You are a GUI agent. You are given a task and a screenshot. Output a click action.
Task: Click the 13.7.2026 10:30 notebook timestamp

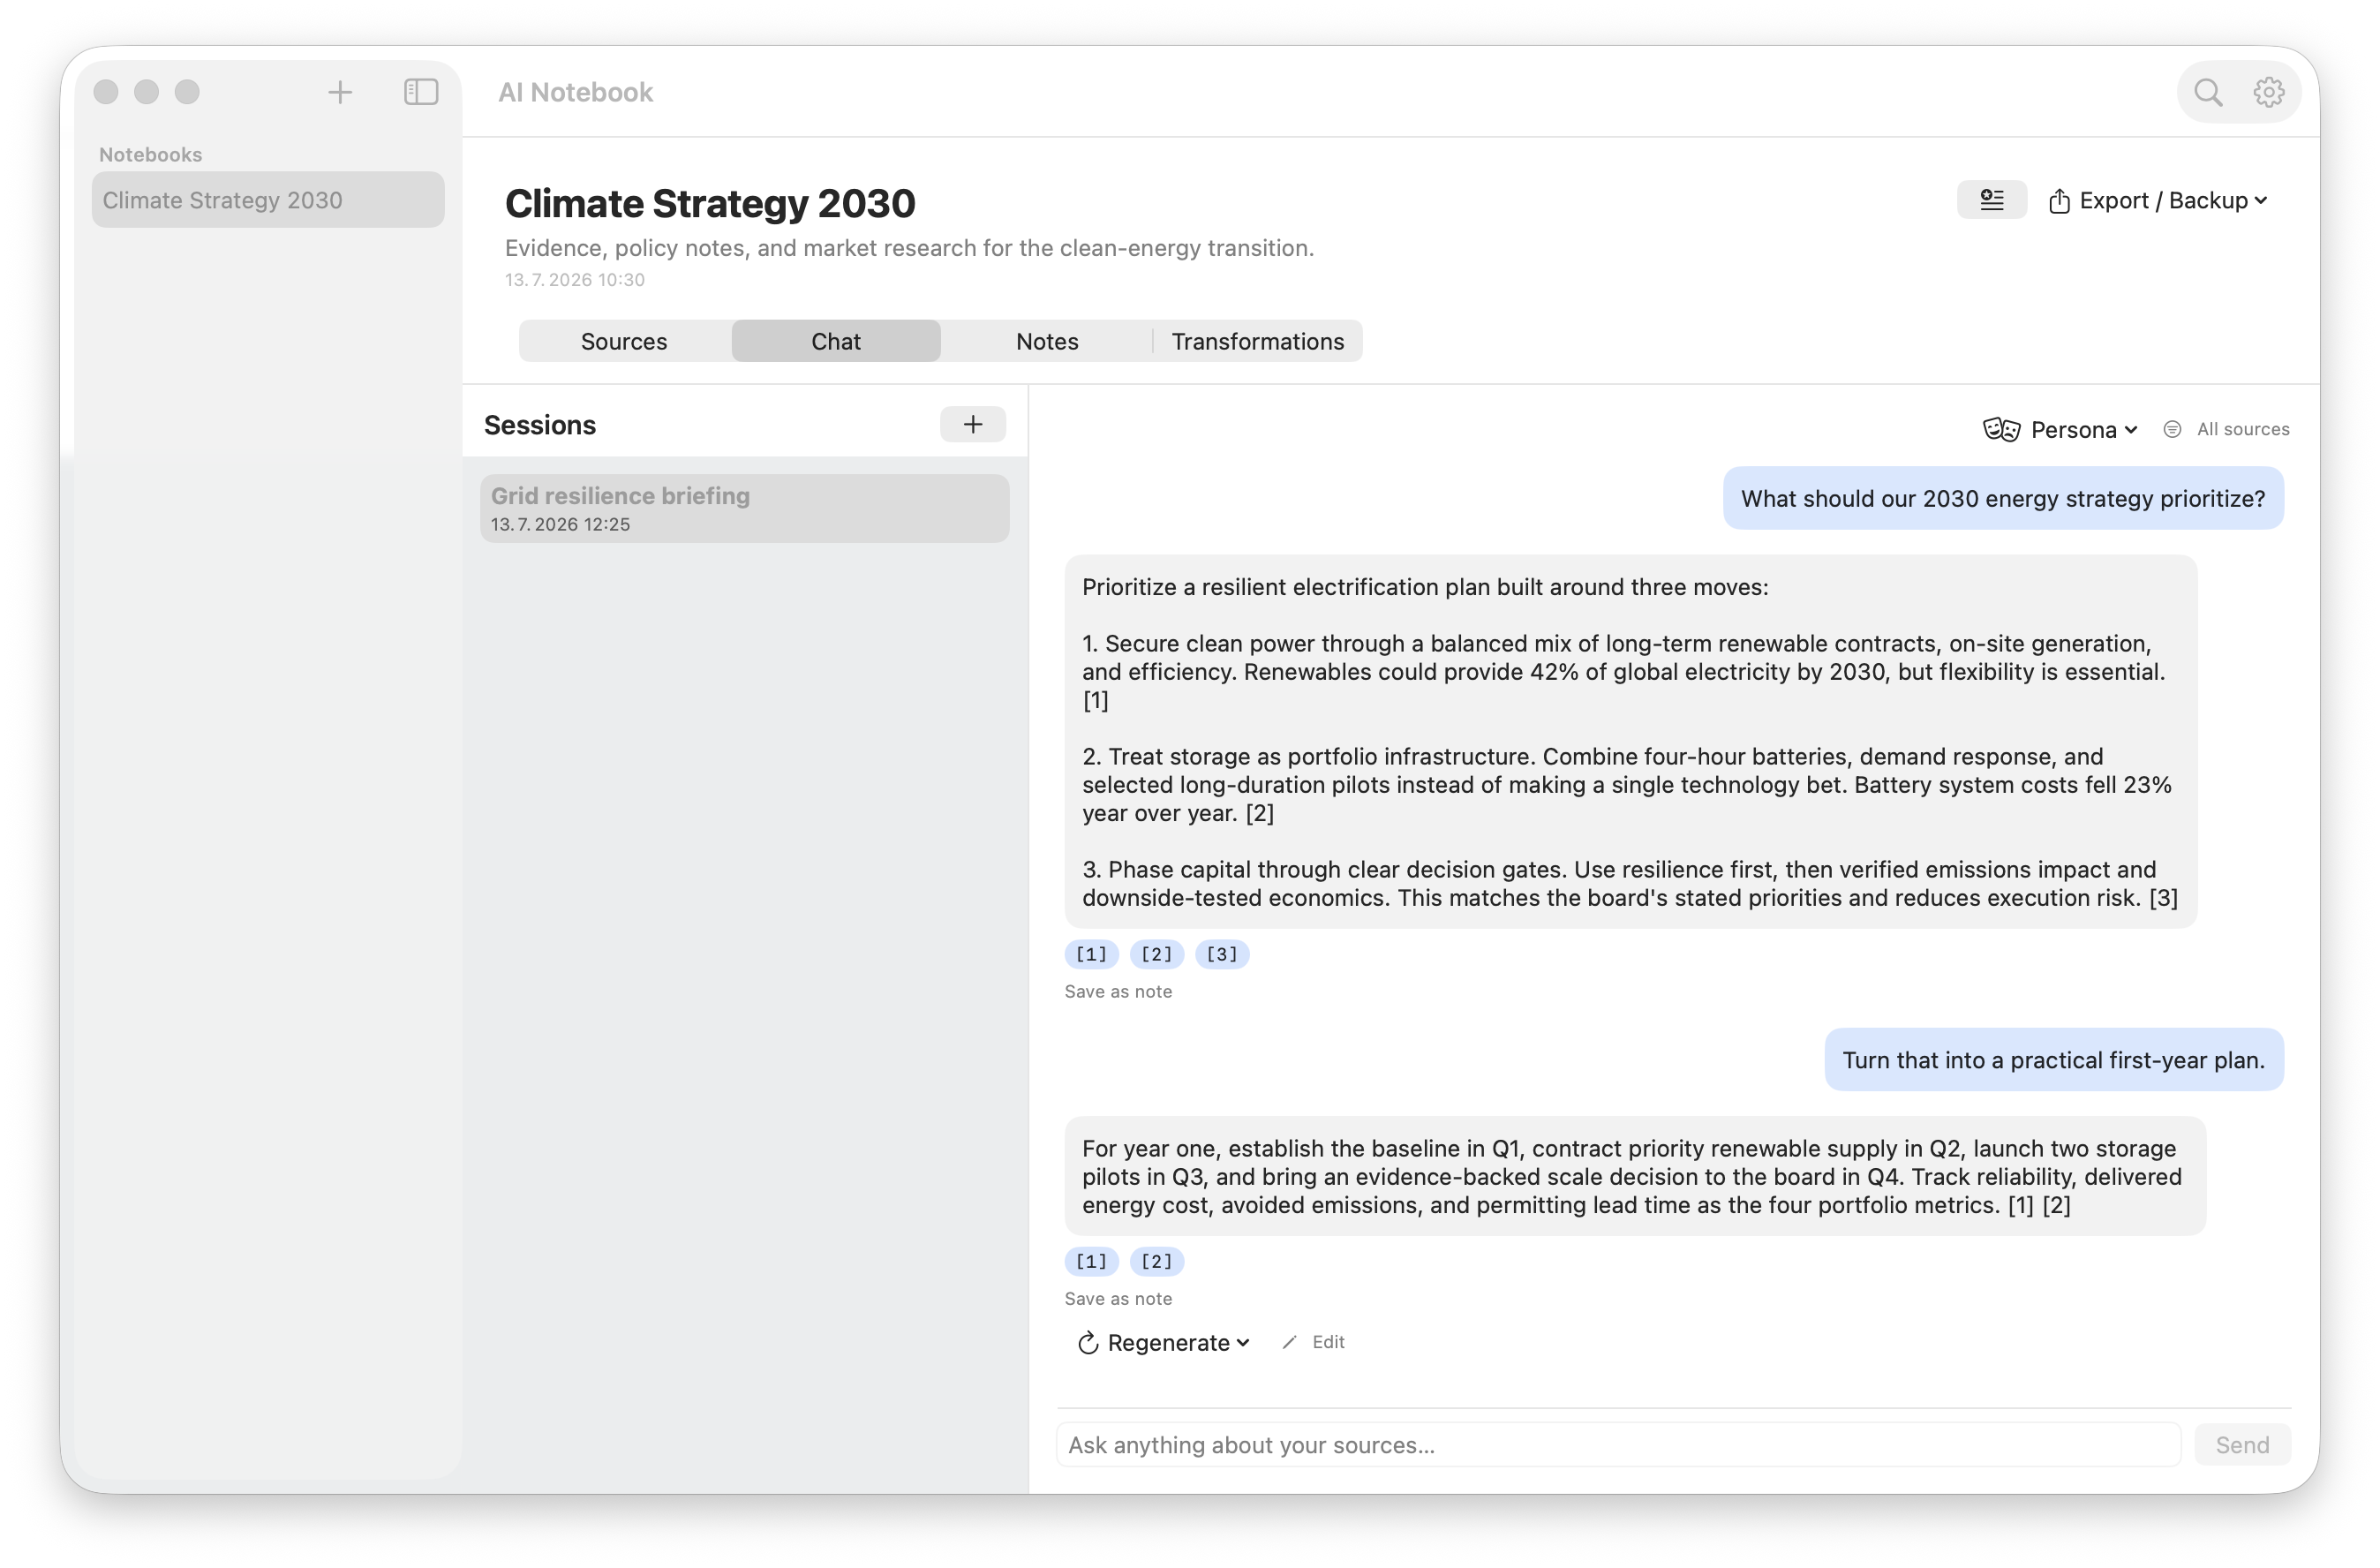(x=575, y=280)
